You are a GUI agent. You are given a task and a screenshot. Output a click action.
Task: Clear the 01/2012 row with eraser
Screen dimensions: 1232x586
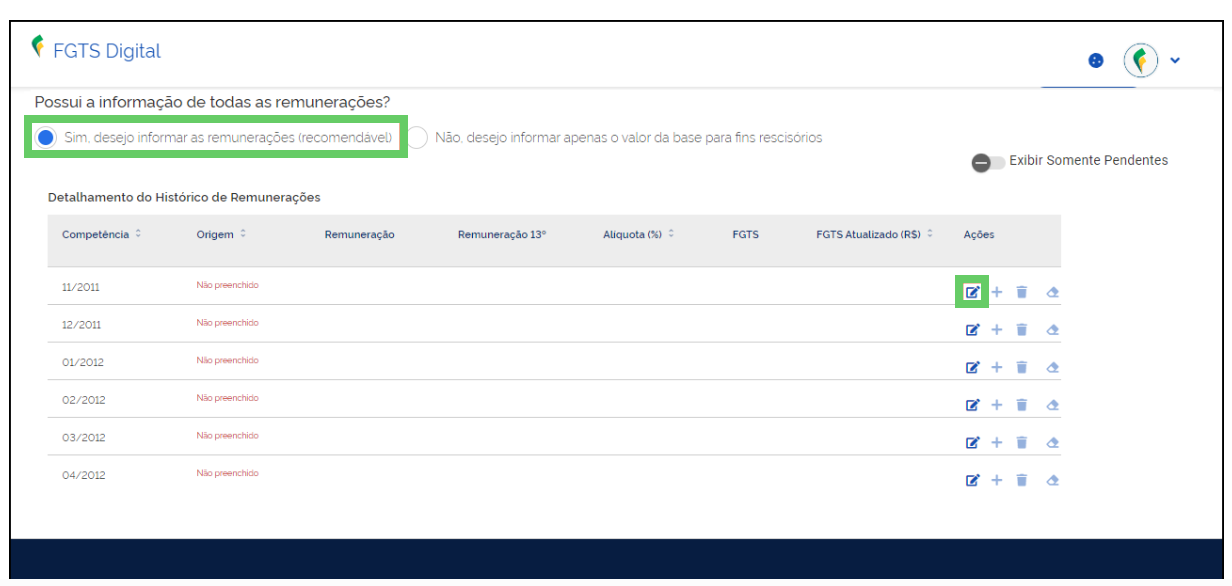[1052, 367]
